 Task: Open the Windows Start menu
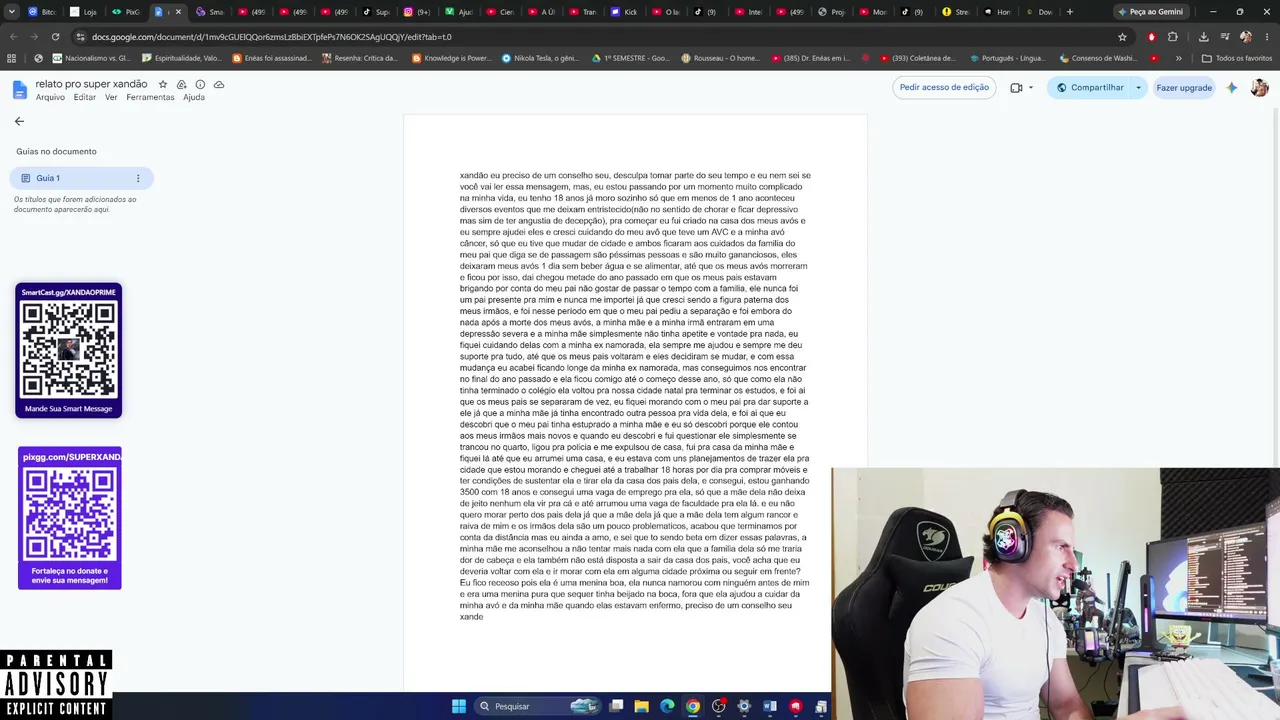tap(458, 707)
